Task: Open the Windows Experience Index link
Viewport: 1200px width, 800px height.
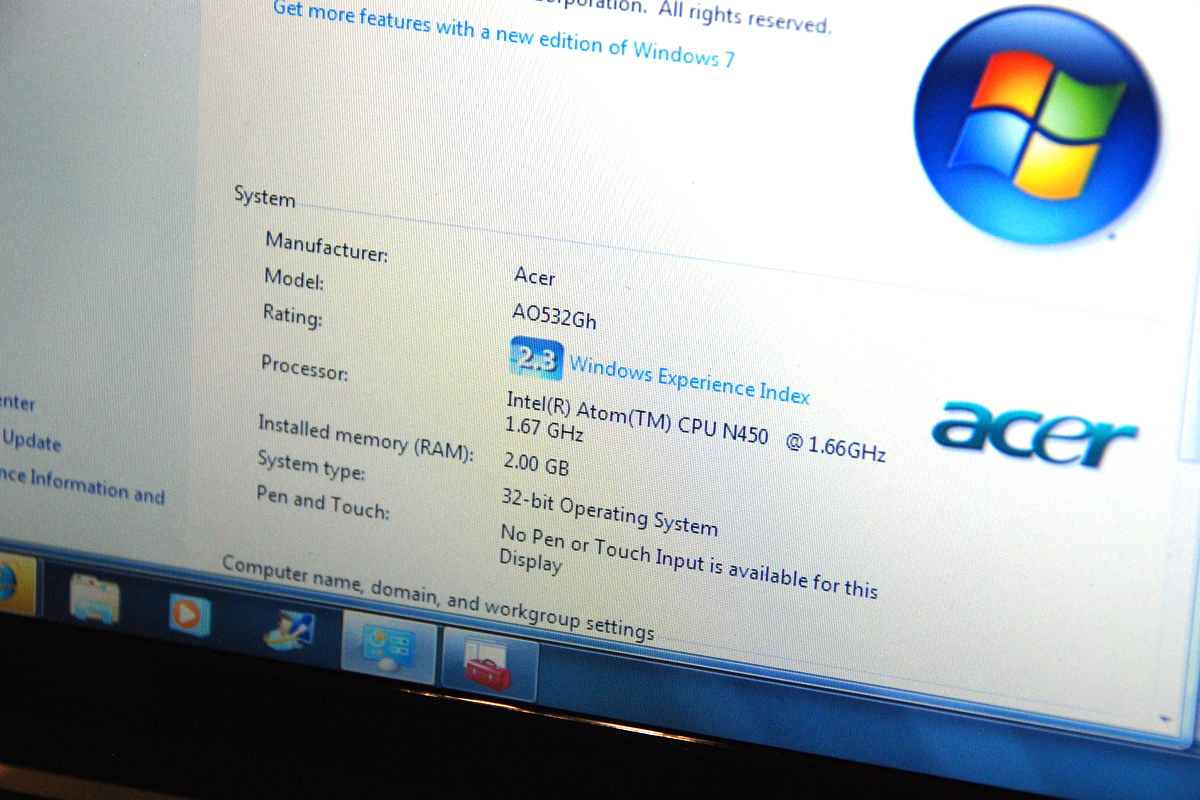Action: click(689, 379)
